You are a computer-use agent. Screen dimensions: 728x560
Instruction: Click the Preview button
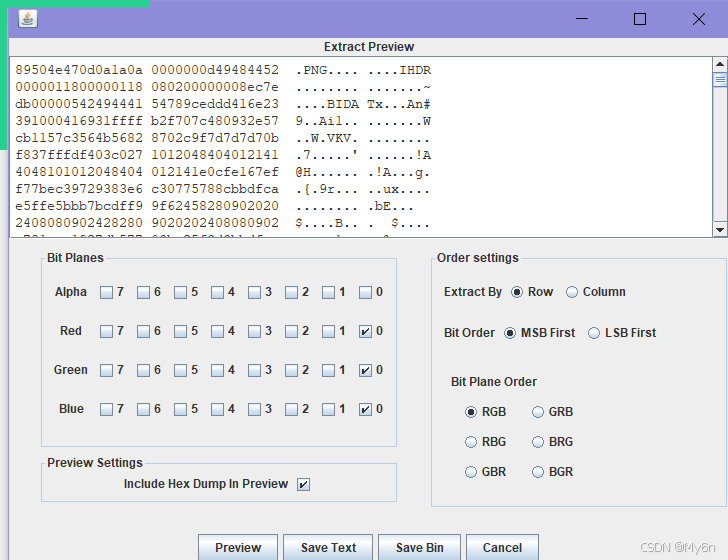pos(238,547)
